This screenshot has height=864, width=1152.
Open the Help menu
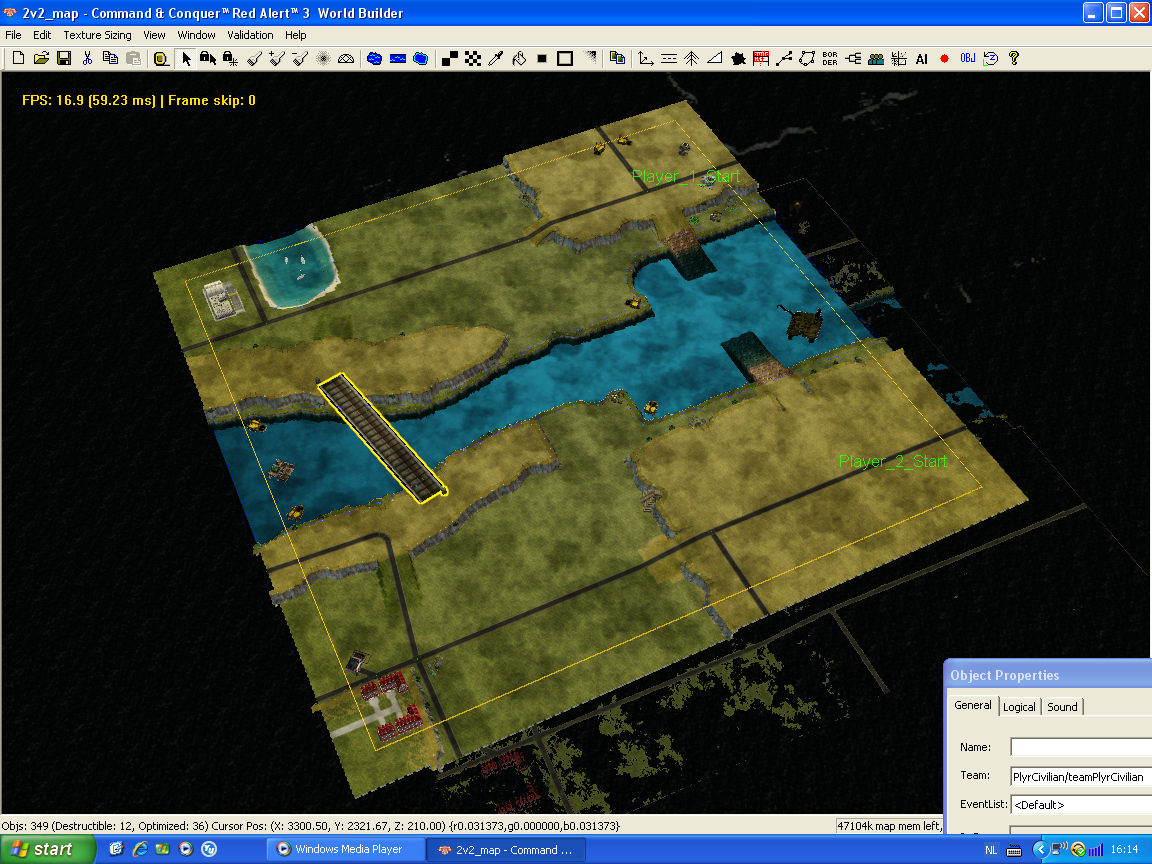coord(295,35)
